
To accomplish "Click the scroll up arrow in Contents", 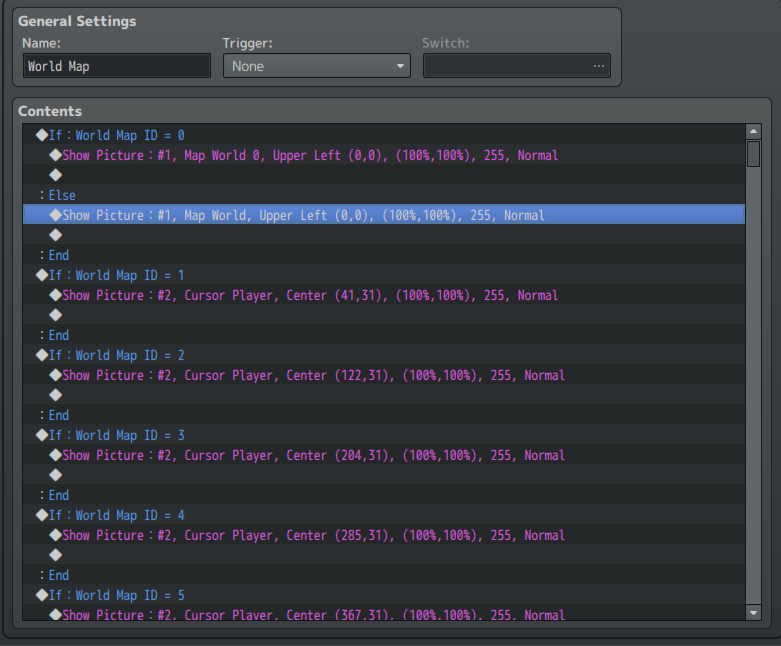I will click(x=754, y=132).
